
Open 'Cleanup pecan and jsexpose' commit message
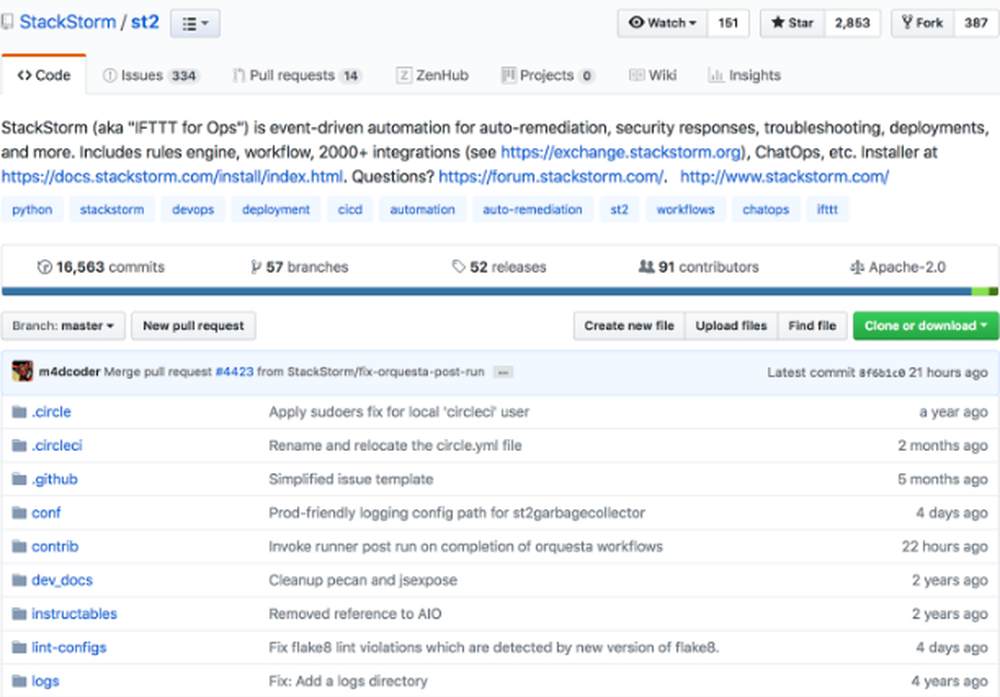click(x=363, y=580)
